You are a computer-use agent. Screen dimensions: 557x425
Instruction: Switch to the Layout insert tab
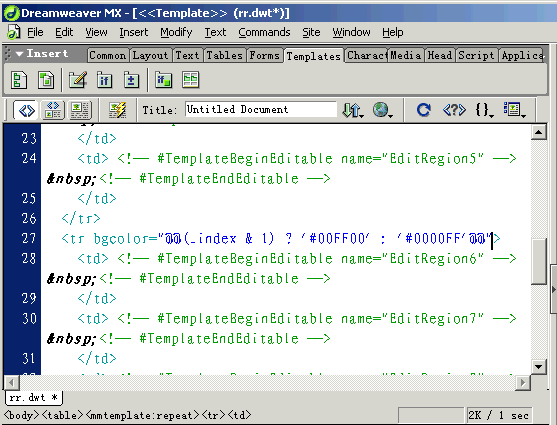click(150, 55)
